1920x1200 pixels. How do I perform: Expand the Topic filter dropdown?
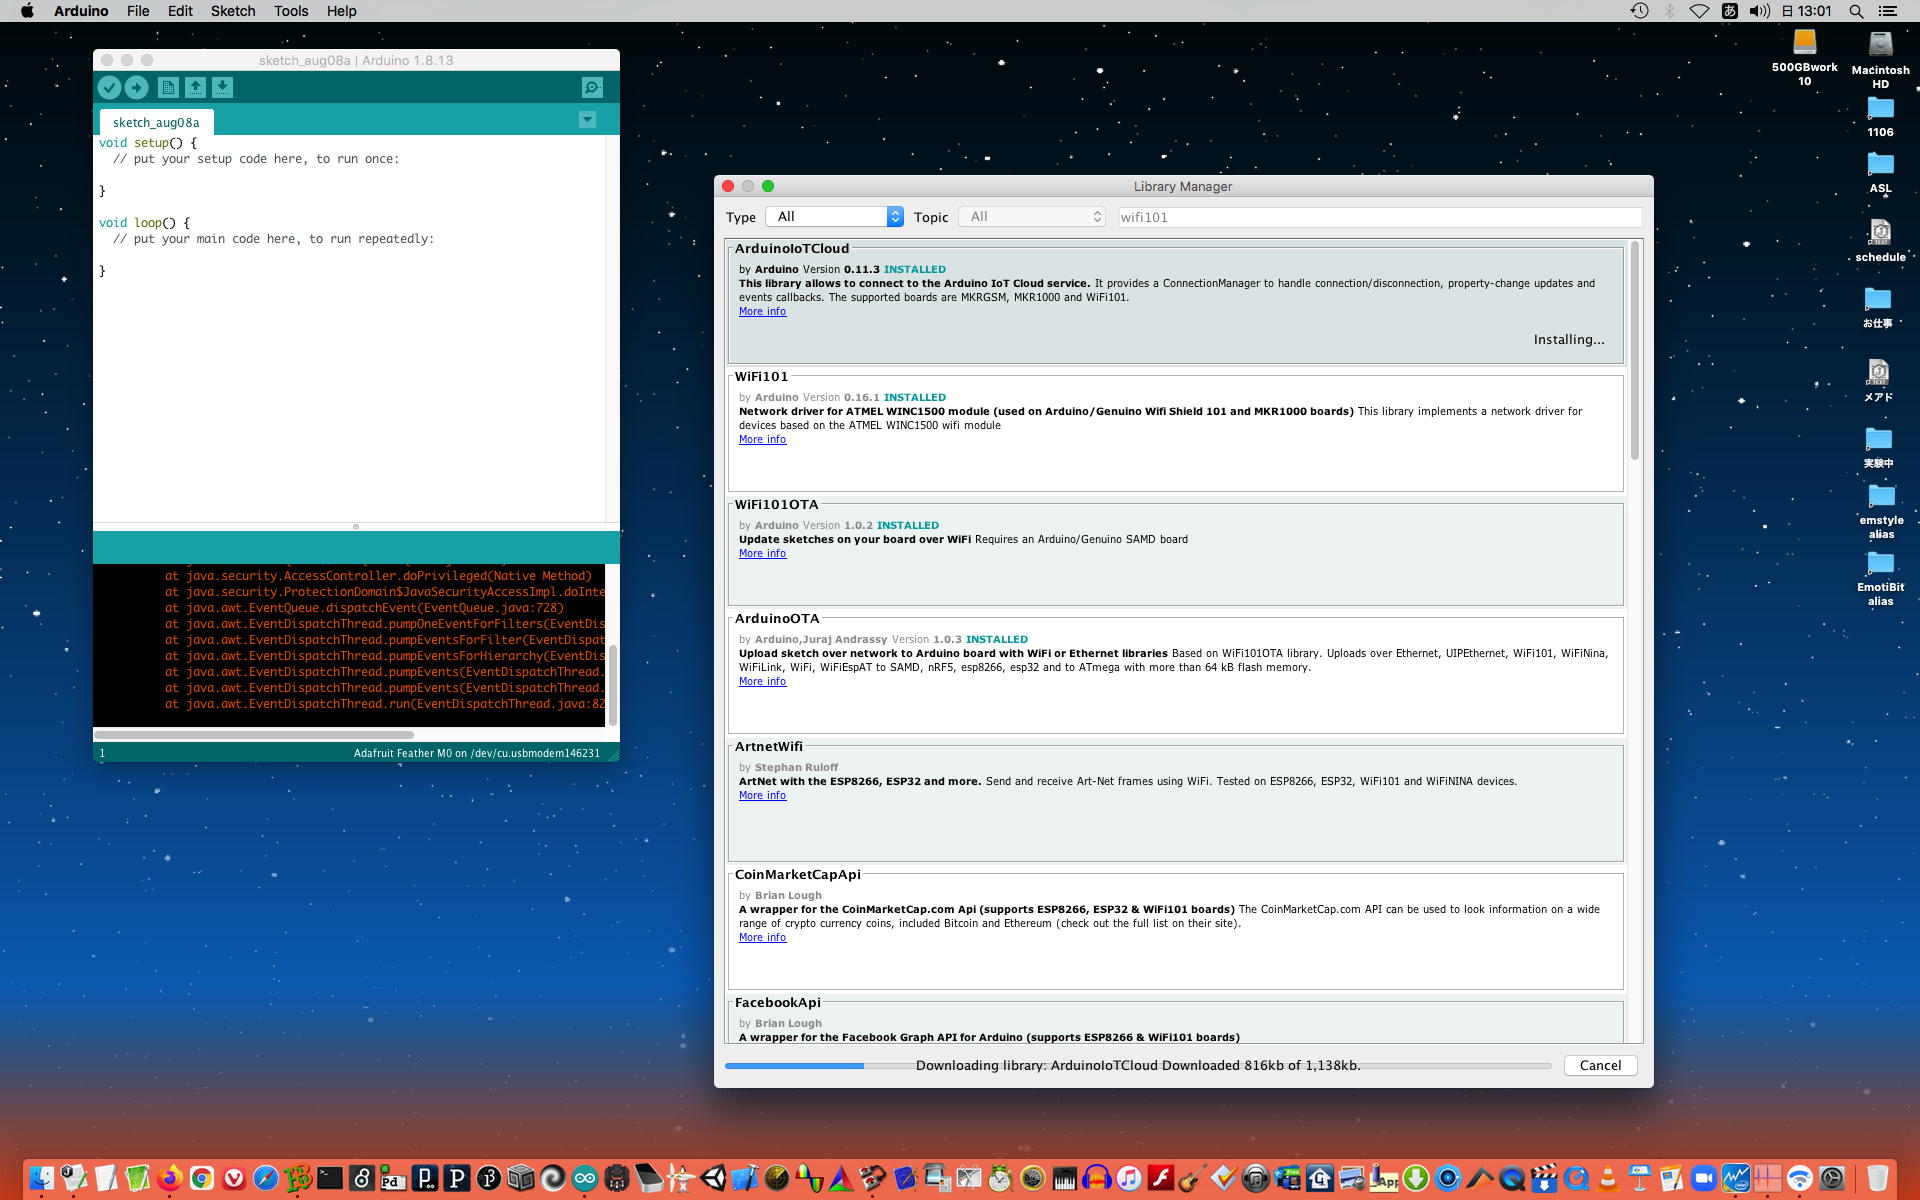(1031, 217)
